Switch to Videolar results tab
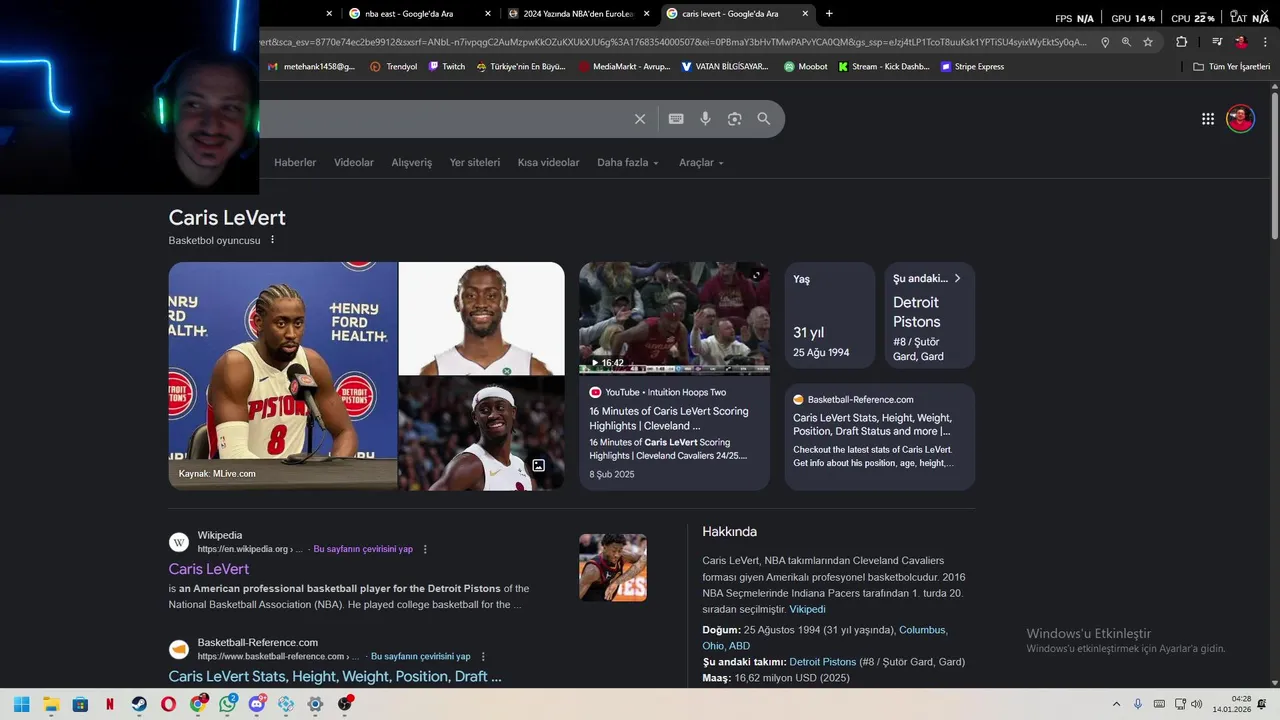 click(x=354, y=162)
